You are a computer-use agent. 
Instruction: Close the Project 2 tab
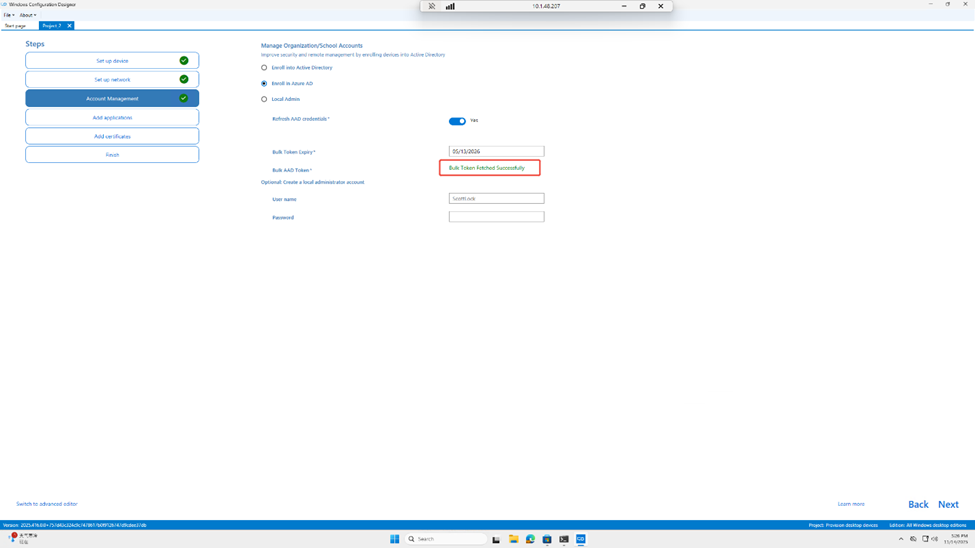70,26
